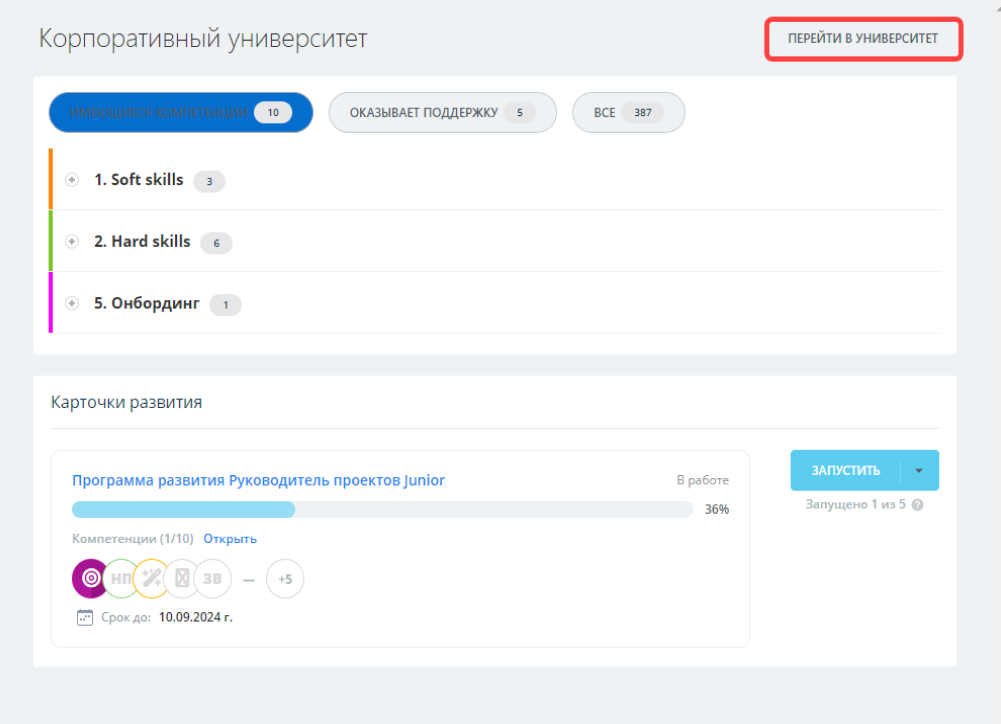The width and height of the screenshot is (1001, 724).
Task: Click the Soft skills count badge 3
Action: tap(209, 181)
